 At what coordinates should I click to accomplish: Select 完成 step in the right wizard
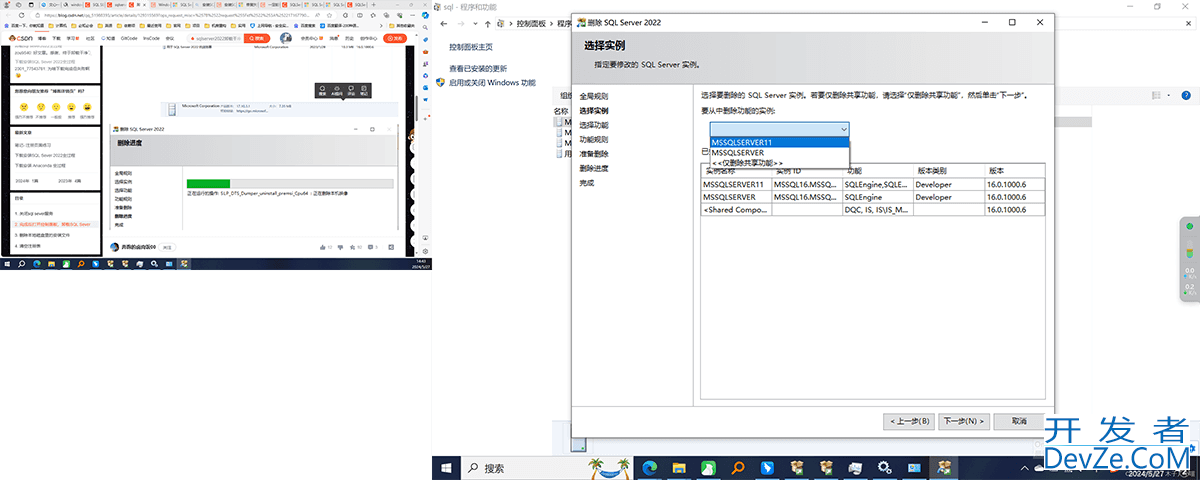pyautogui.click(x=587, y=183)
